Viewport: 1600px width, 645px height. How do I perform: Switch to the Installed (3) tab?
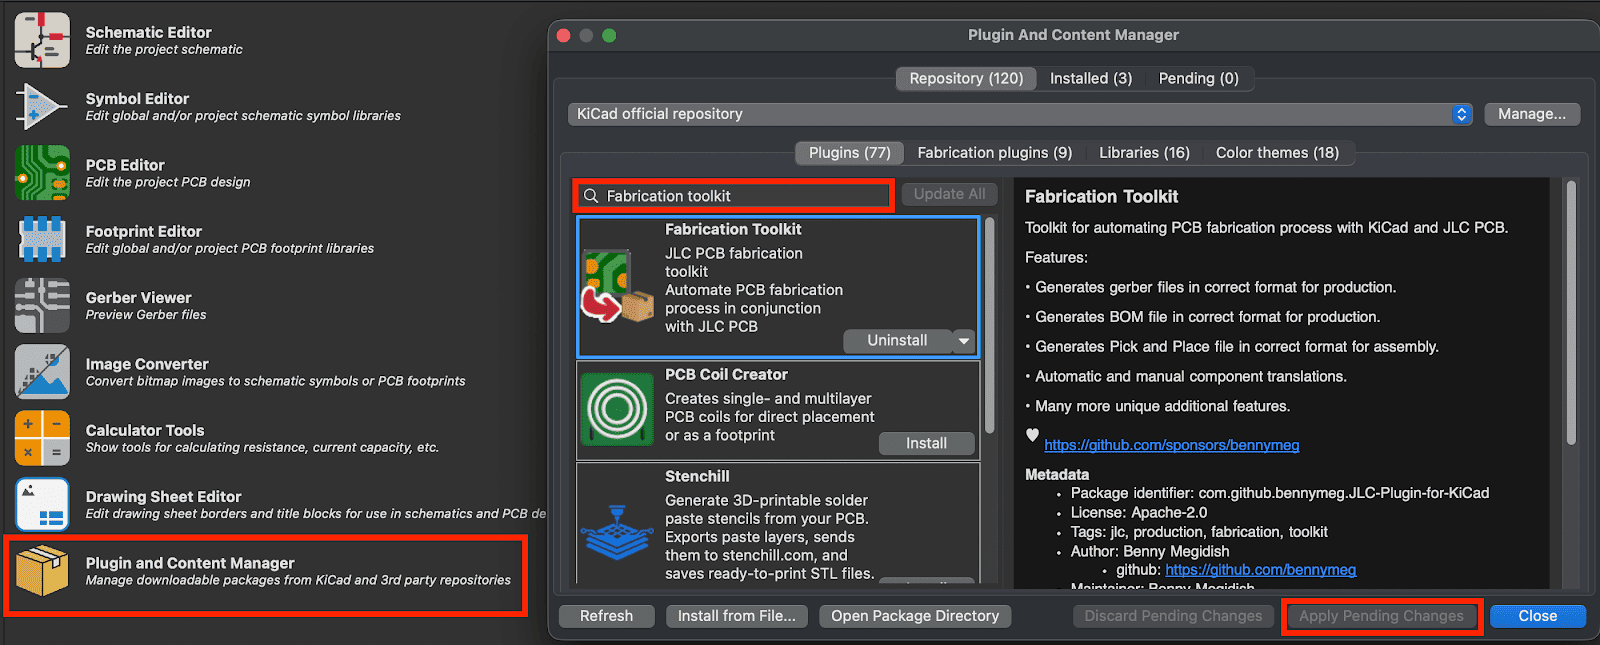click(x=1091, y=78)
